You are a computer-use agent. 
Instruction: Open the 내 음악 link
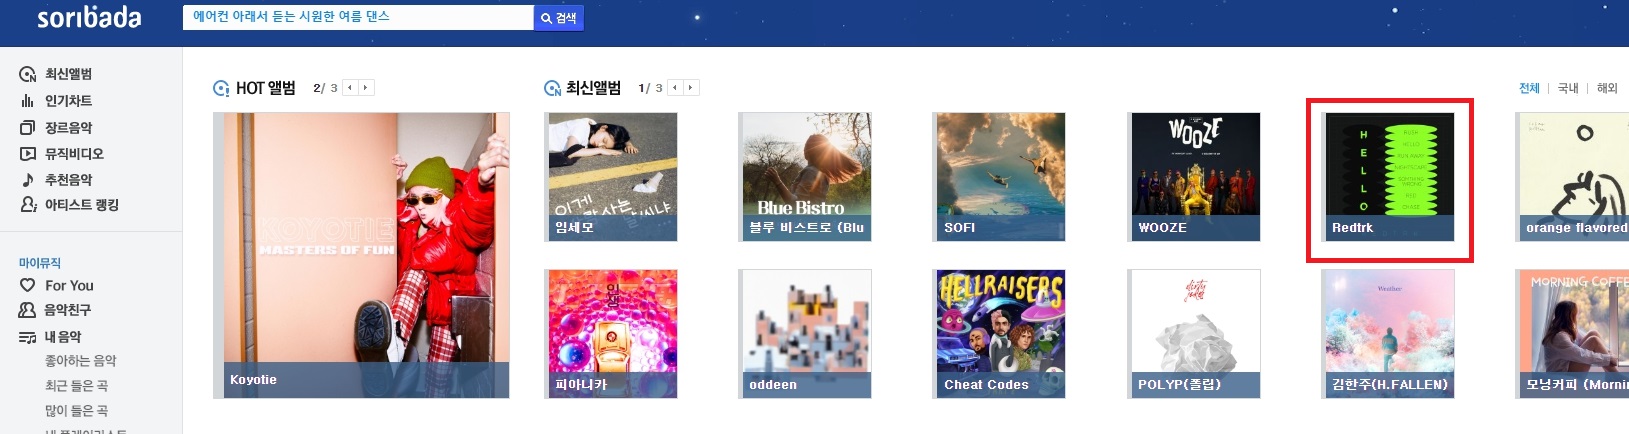(63, 337)
